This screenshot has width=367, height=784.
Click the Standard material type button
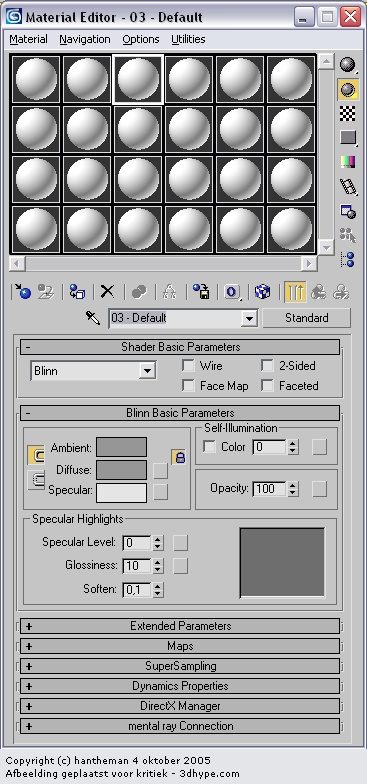[306, 318]
